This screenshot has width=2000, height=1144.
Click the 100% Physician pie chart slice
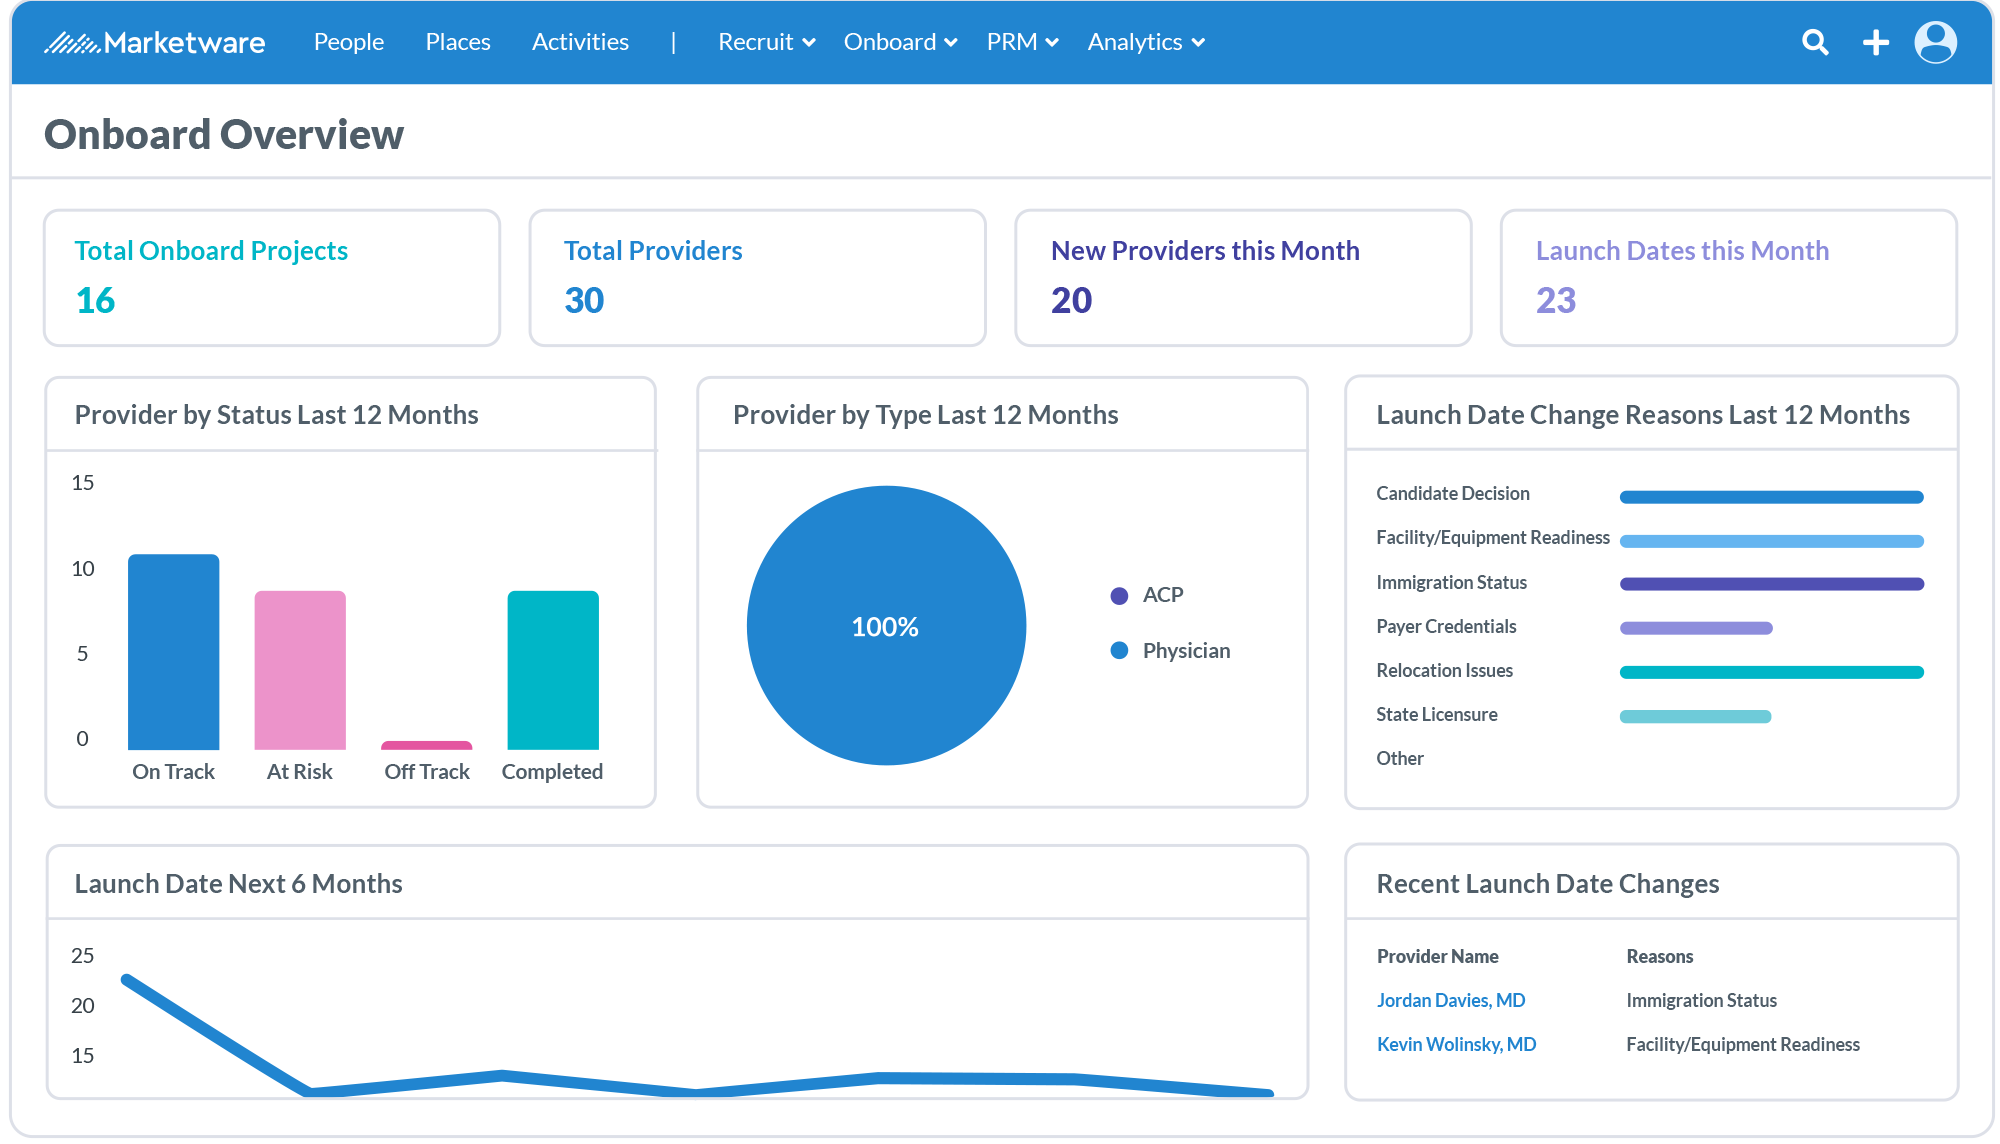pos(886,626)
